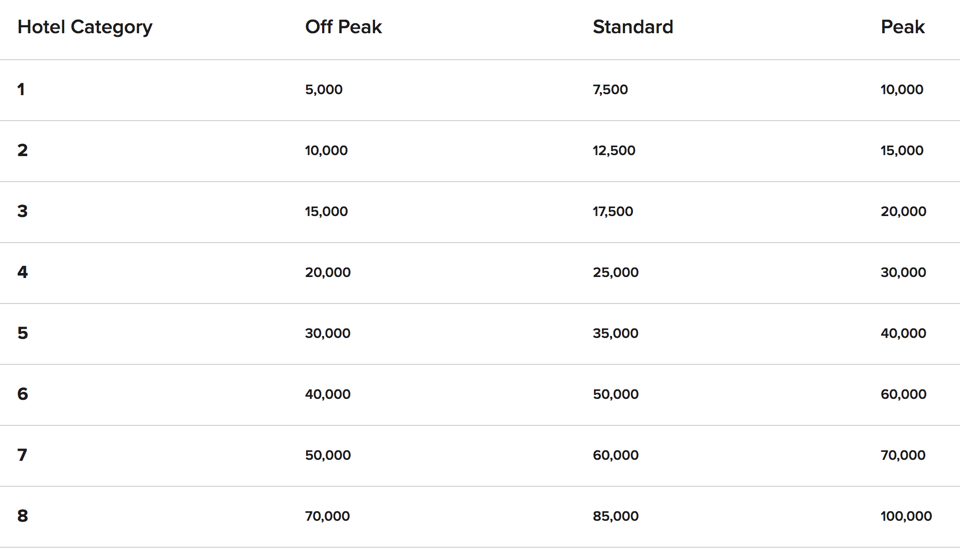Select the 85,000 standard value
960x553 pixels.
click(615, 516)
